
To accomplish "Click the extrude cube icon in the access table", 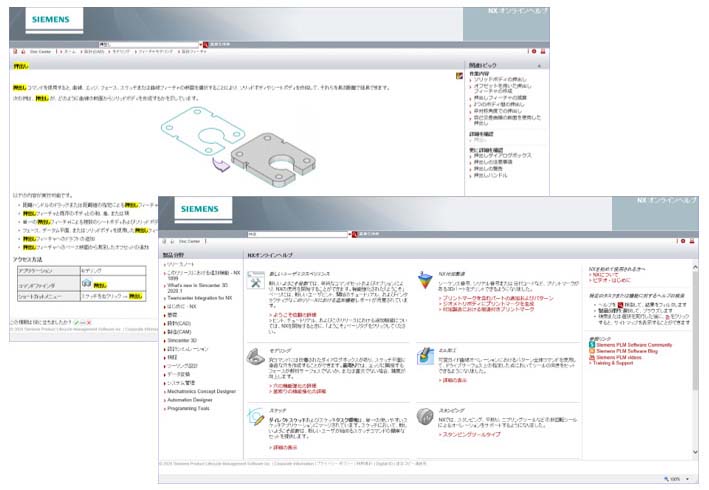I will pyautogui.click(x=86, y=283).
